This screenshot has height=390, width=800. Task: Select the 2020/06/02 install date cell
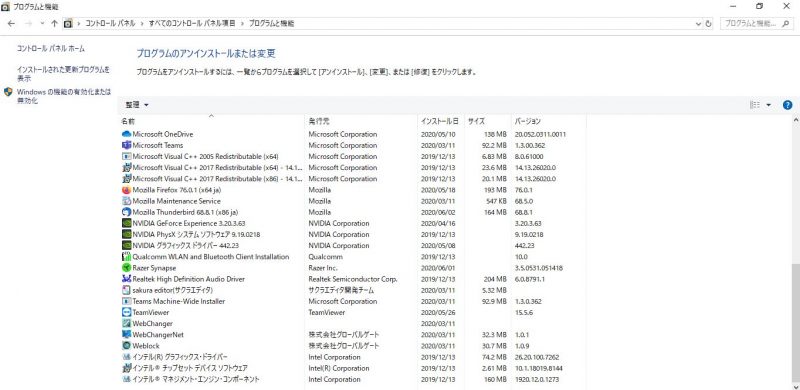click(x=438, y=212)
